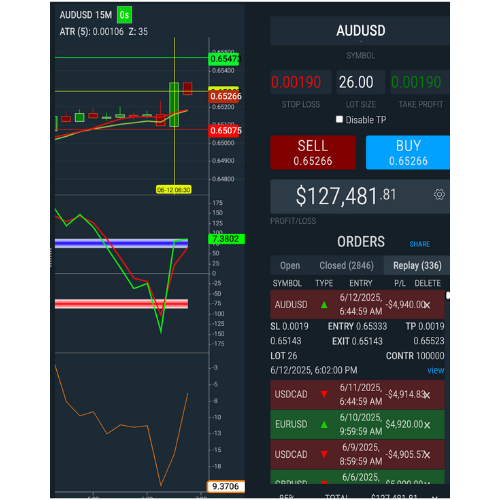Open the profit/loss settings gear
Viewport: 500px width, 500px height.
(439, 194)
